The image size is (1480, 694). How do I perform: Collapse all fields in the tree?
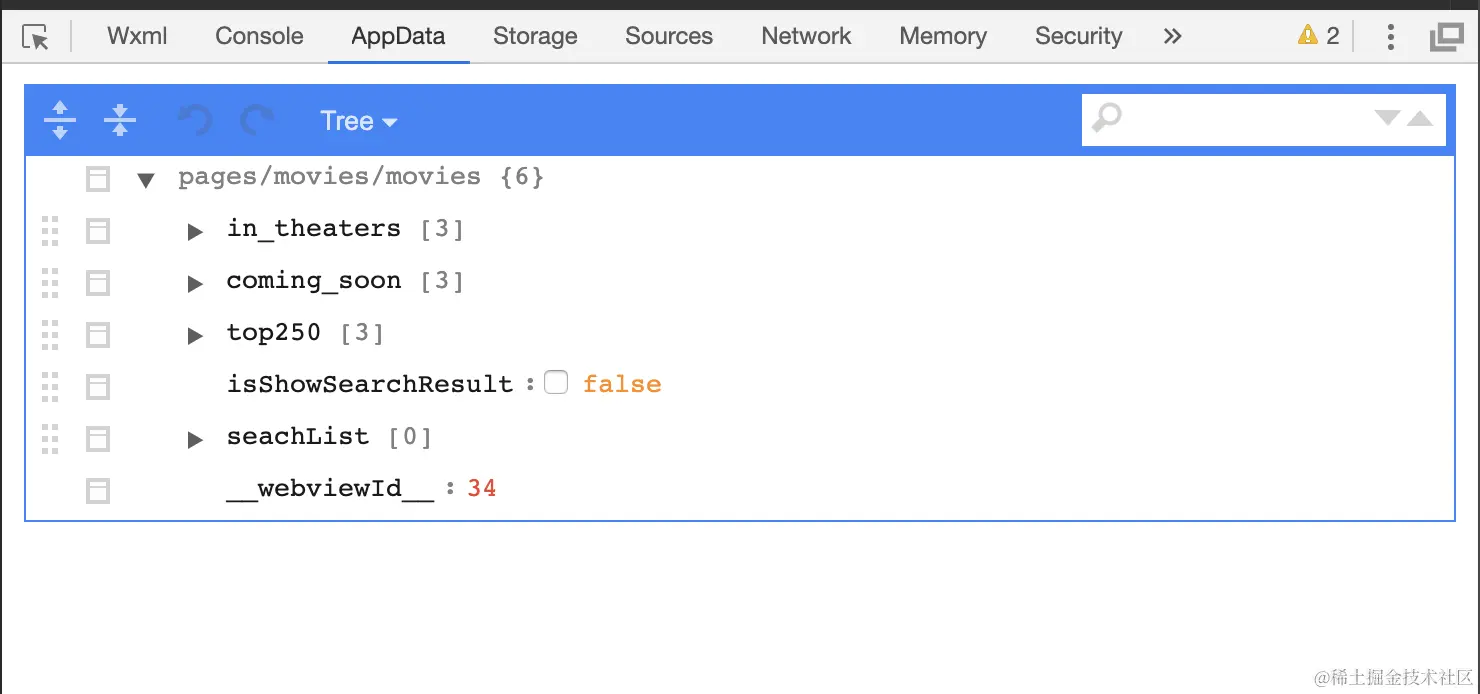119,120
